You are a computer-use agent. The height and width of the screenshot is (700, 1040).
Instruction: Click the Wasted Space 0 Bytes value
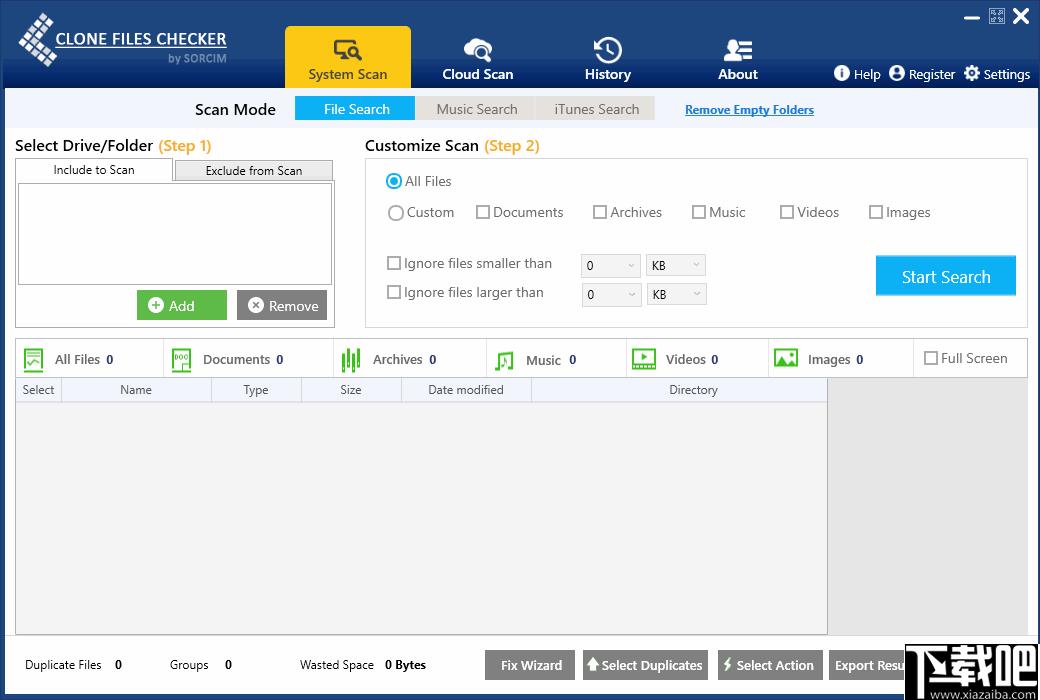(x=405, y=665)
